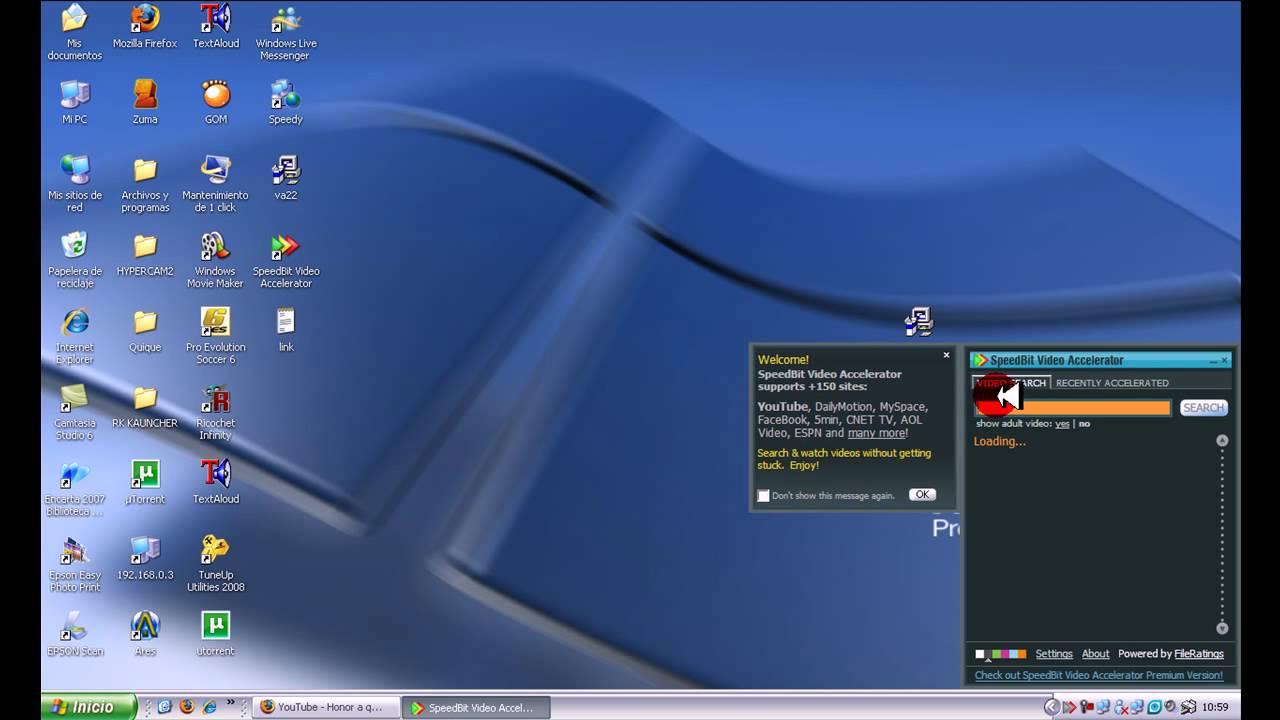Screen dimensions: 1280x720
Task: Open SpeedBit Settings link
Action: 1054,654
